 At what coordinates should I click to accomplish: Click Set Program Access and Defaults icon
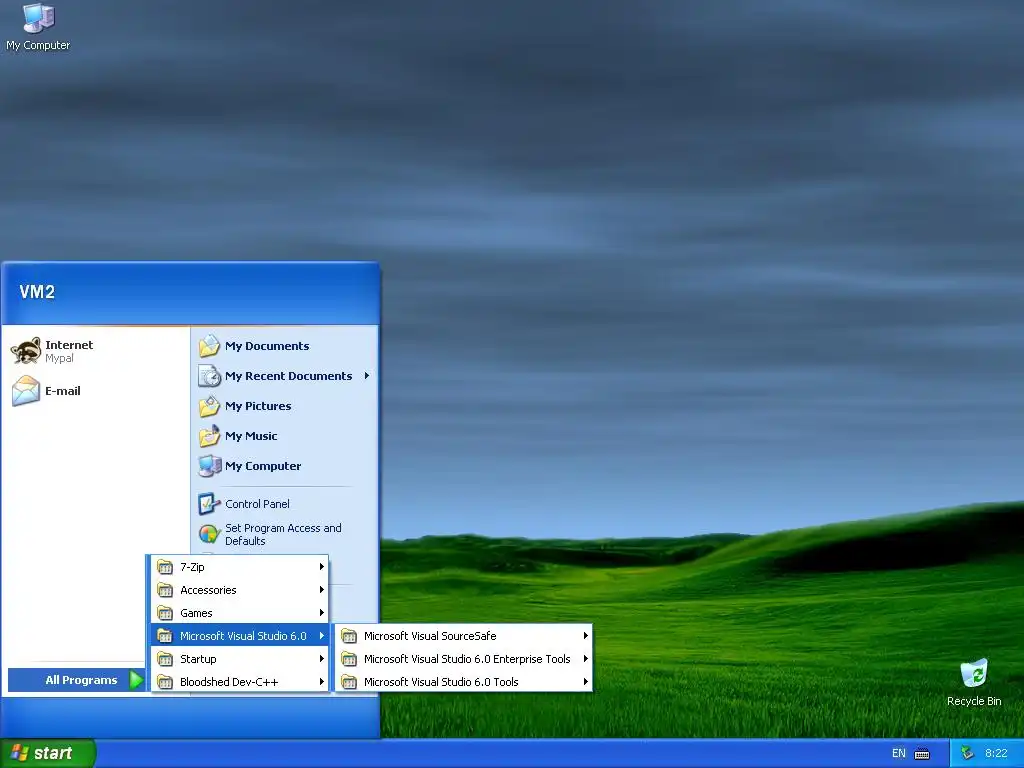click(x=209, y=534)
